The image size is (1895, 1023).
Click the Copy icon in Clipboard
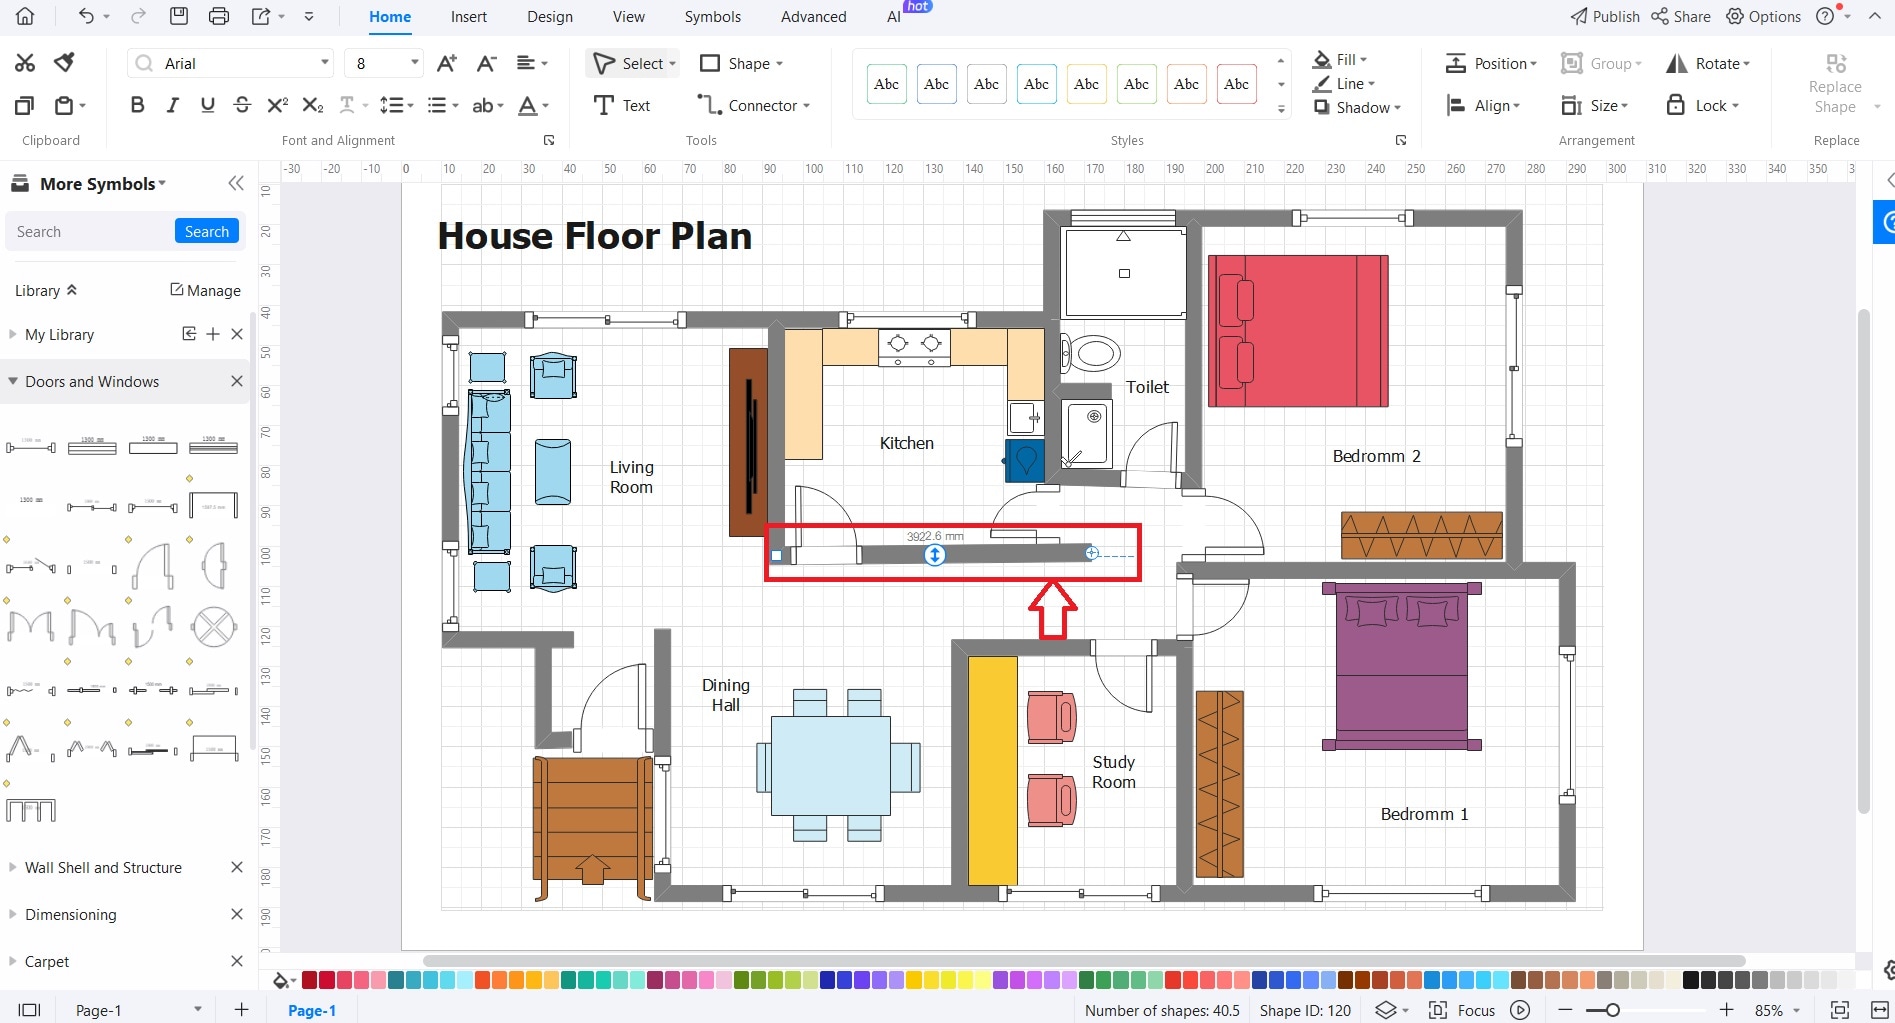pyautogui.click(x=24, y=105)
